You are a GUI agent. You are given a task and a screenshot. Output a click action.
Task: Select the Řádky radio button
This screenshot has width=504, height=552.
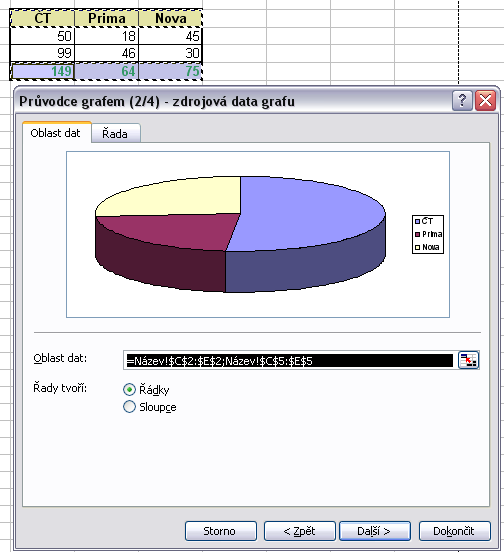coord(129,389)
